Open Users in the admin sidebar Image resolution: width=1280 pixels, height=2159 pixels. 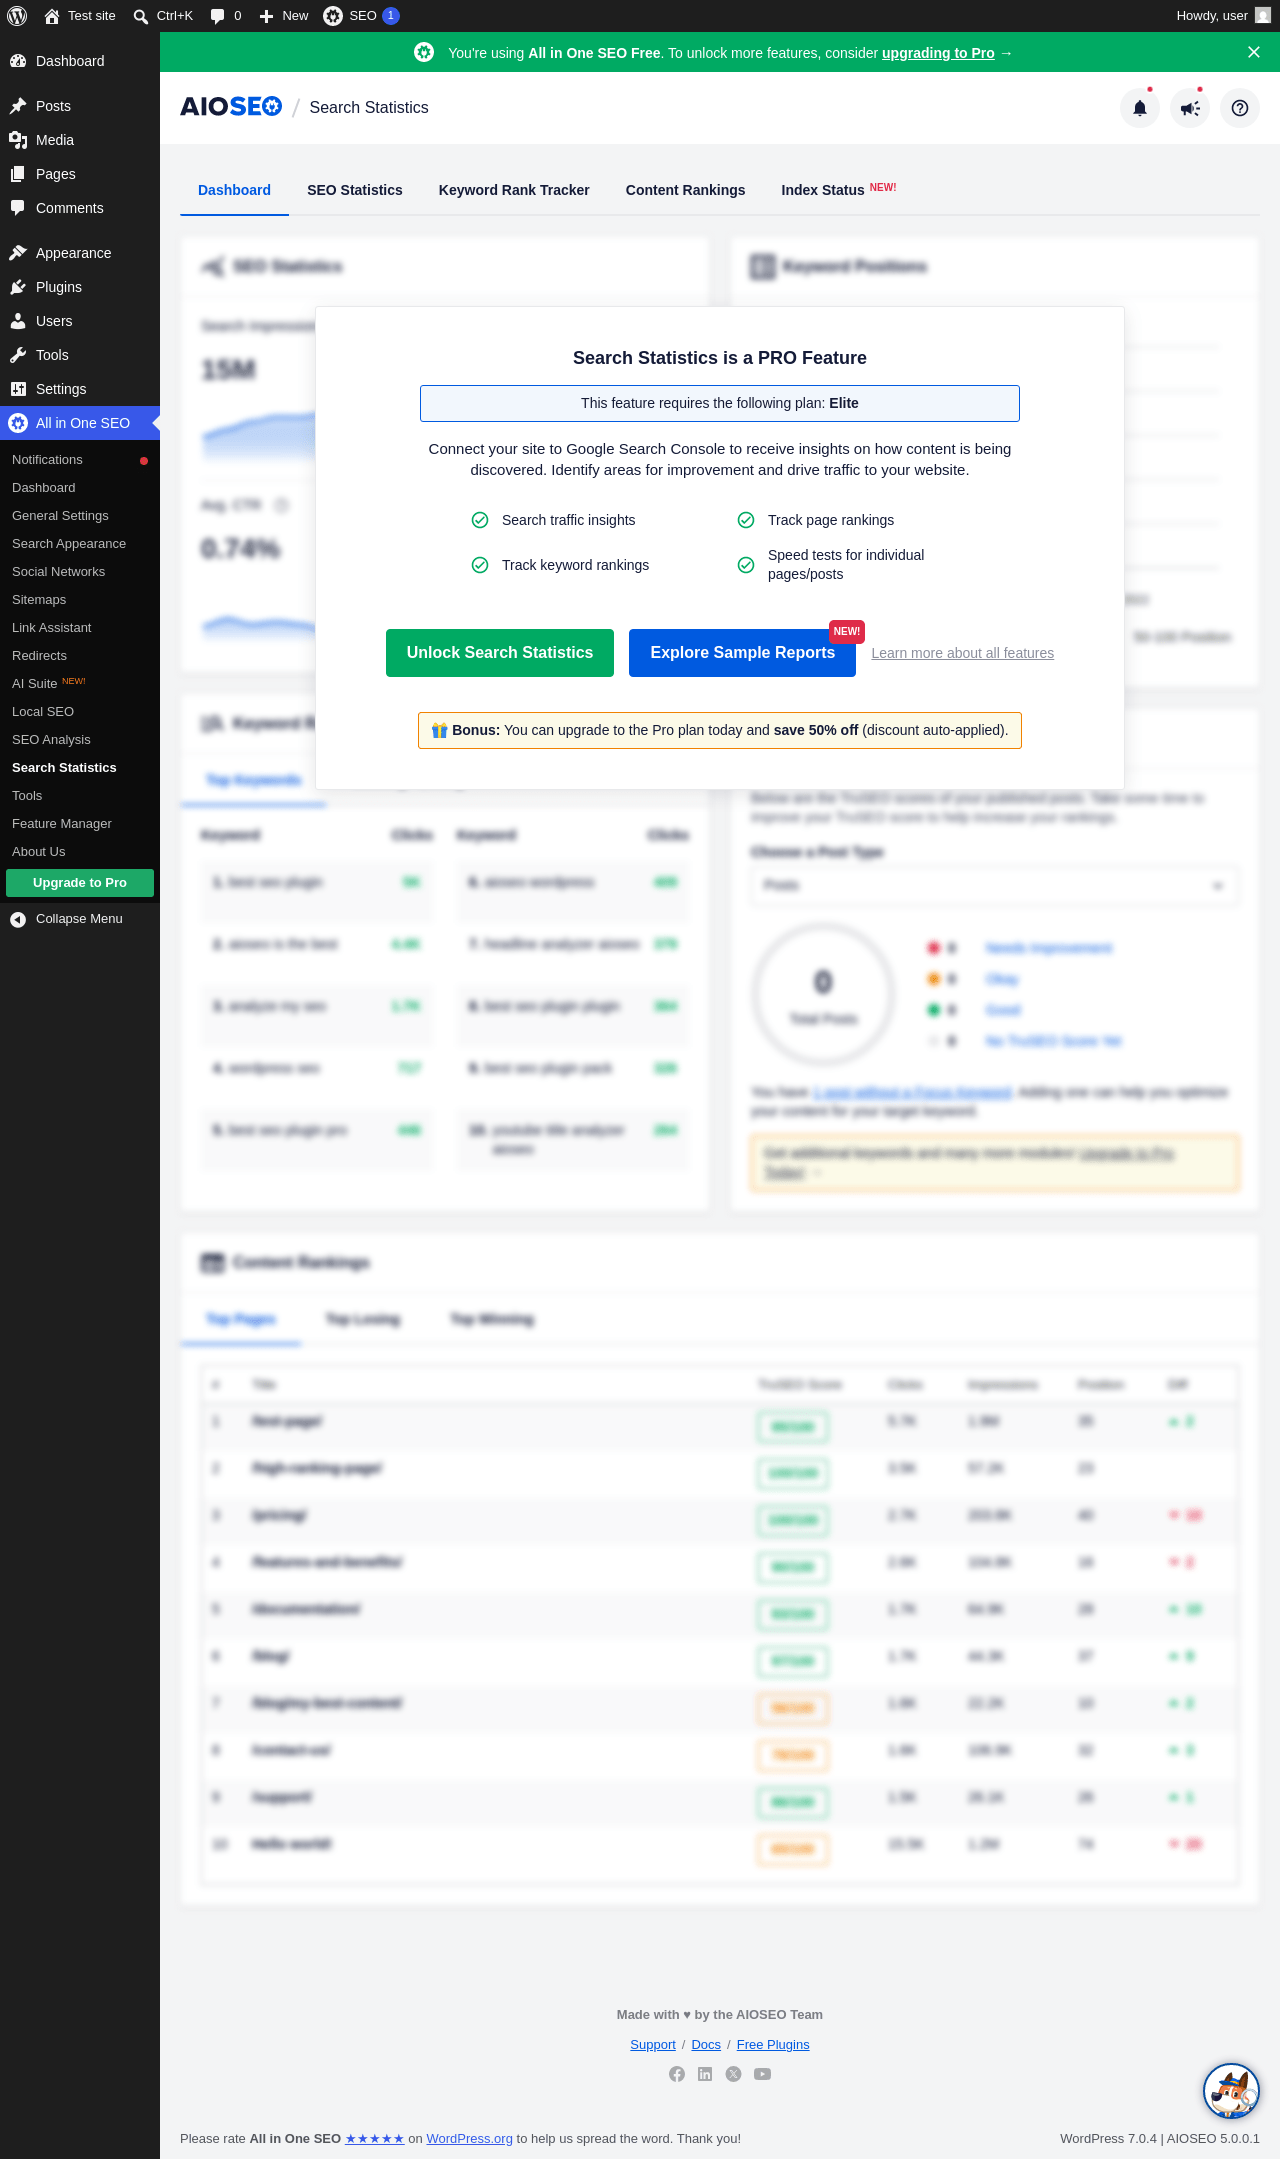pos(80,321)
